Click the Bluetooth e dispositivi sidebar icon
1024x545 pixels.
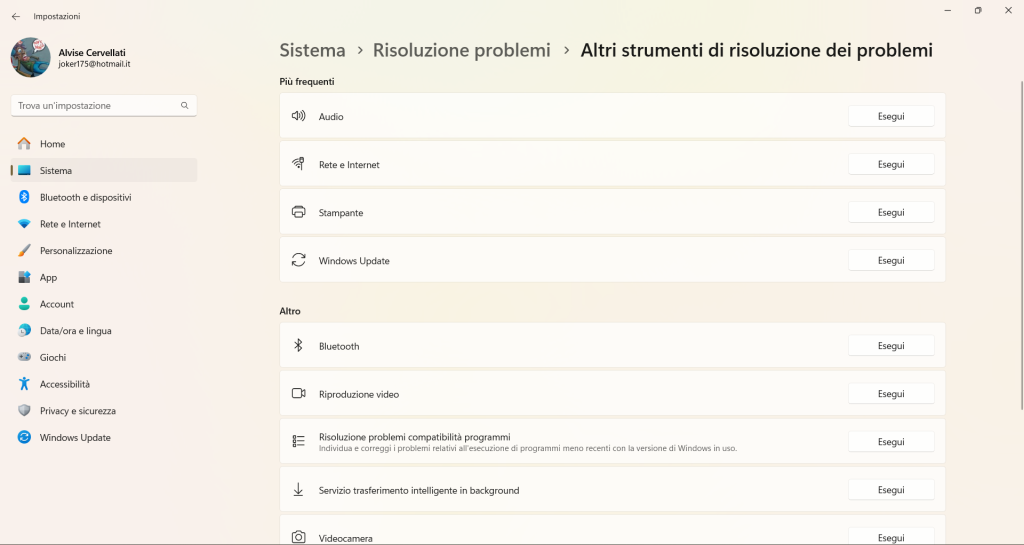click(x=24, y=197)
